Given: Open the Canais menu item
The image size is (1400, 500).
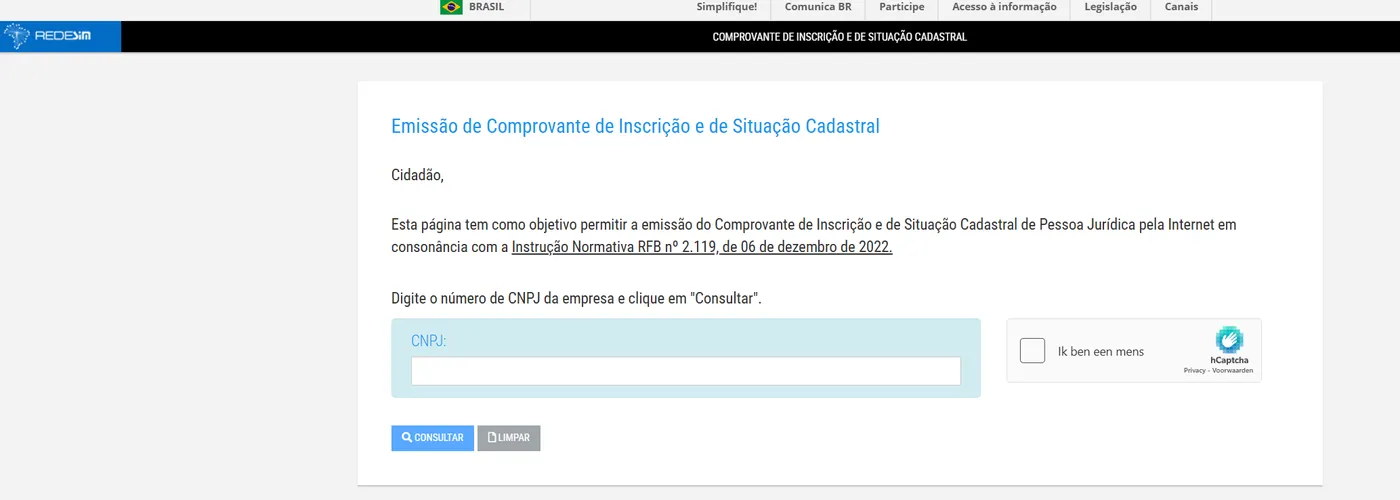Looking at the screenshot, I should point(1181,7).
